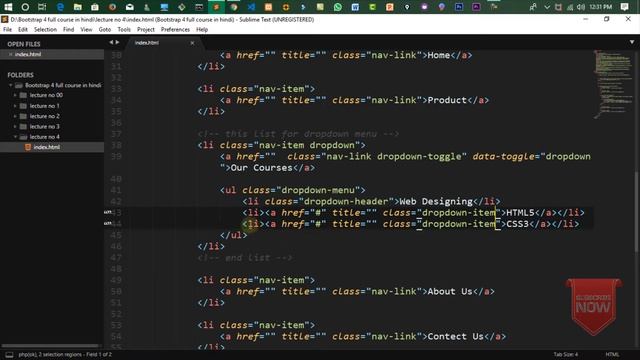The image size is (640, 360).
Task: Close index.html in Open Files list
Action: pos(11,54)
